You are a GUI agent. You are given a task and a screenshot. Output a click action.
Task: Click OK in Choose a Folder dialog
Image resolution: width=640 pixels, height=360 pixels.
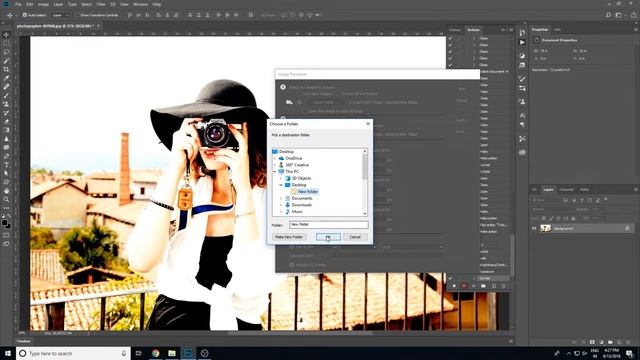coord(328,237)
